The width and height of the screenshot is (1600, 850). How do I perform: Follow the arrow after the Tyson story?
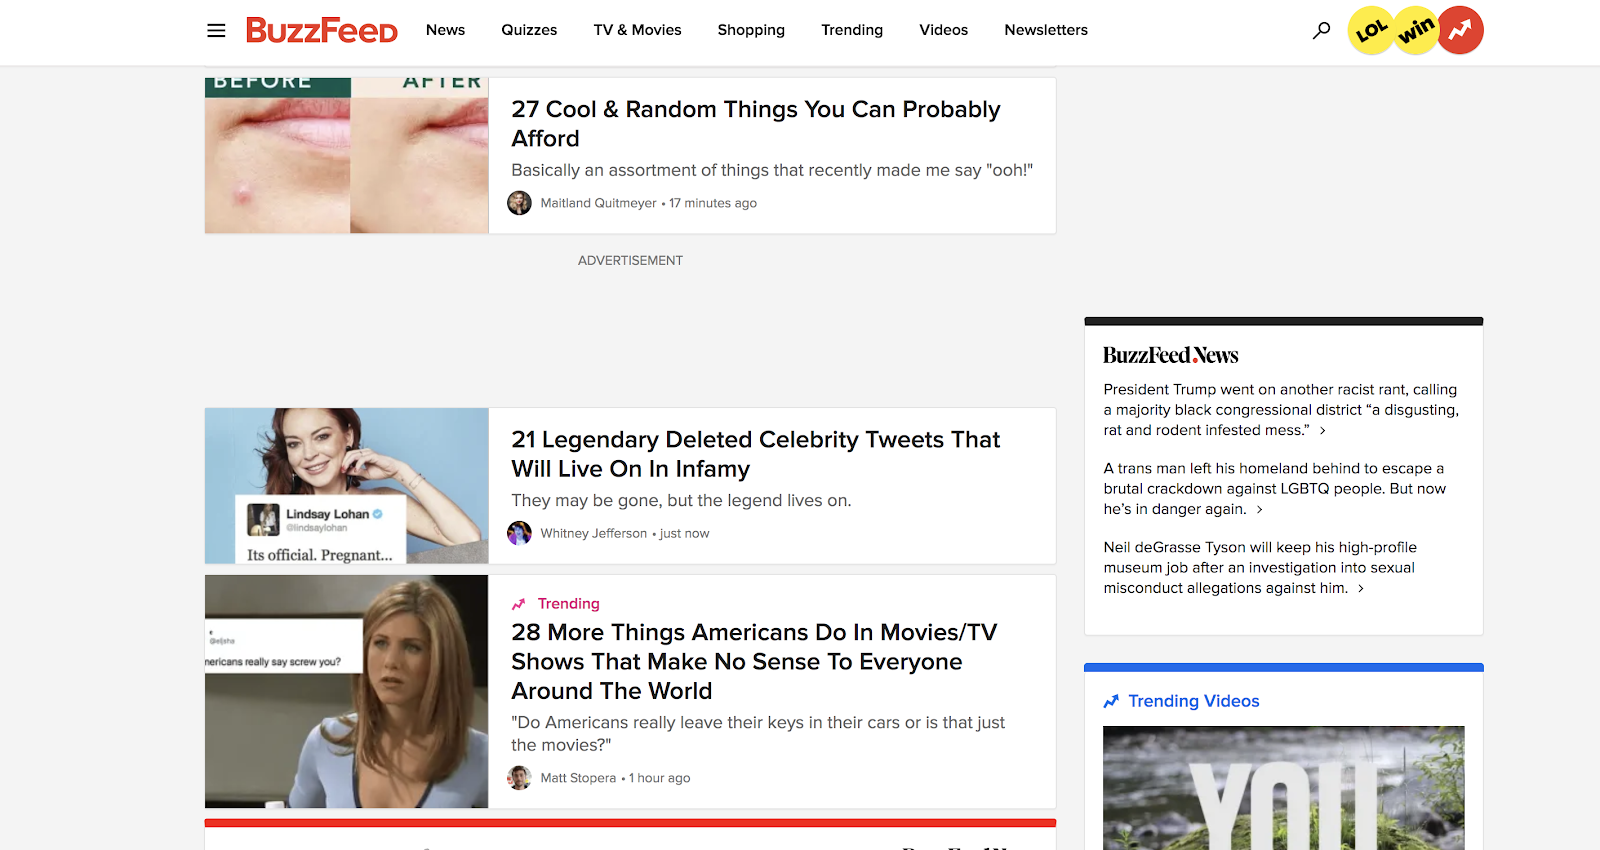click(x=1361, y=589)
